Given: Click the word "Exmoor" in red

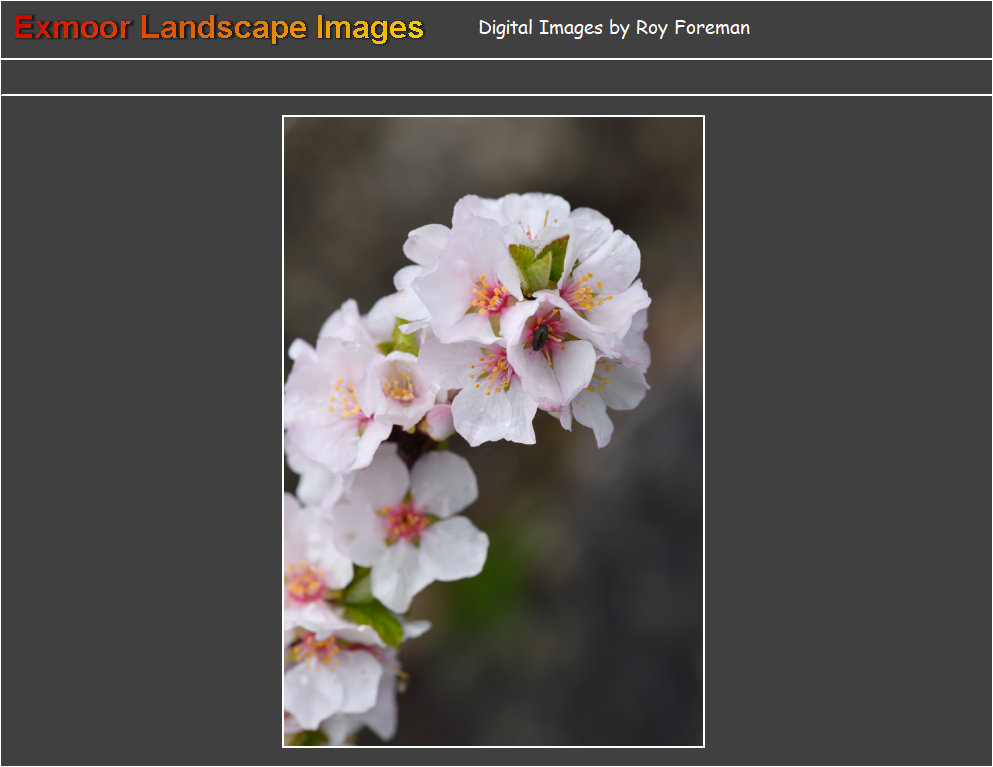Looking at the screenshot, I should 72,28.
